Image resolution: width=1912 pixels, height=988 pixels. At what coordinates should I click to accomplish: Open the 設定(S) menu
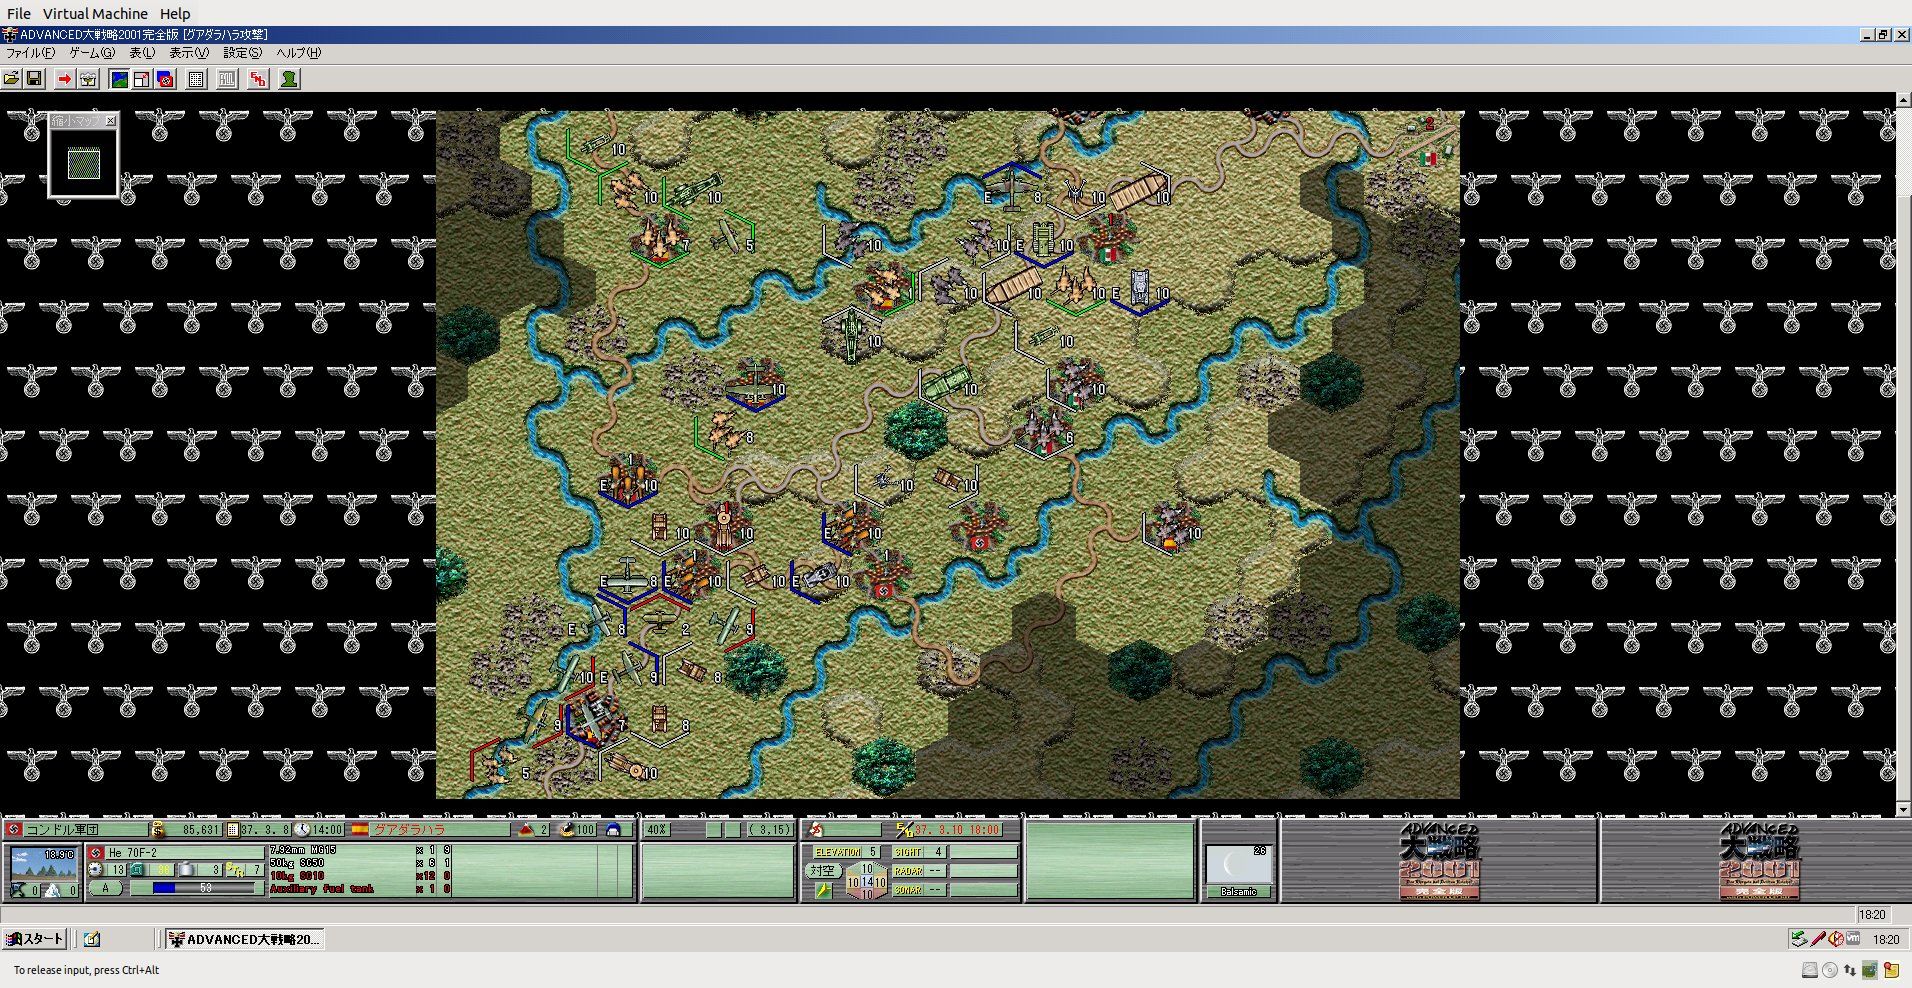[243, 53]
